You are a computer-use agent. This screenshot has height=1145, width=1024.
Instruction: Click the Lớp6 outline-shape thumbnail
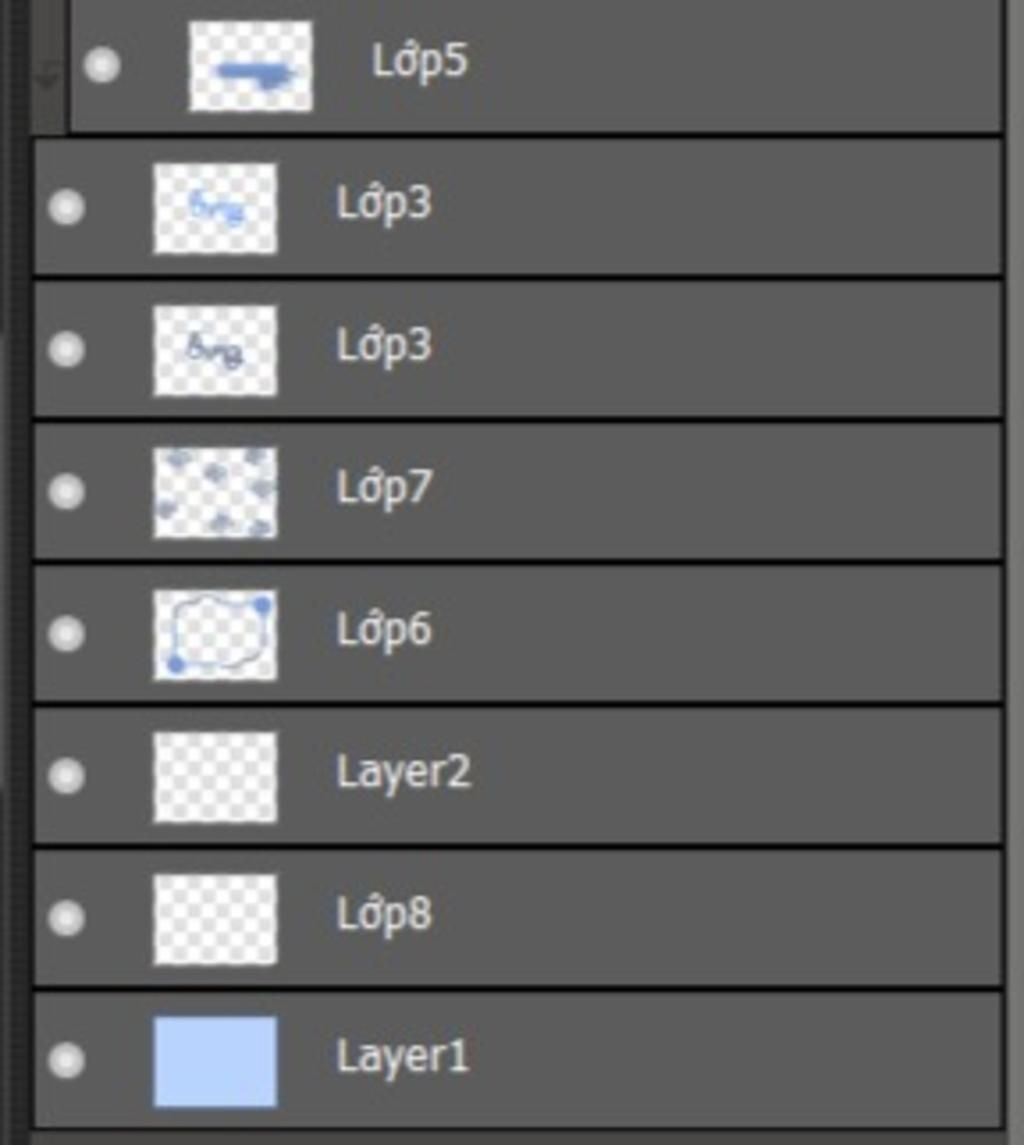[215, 635]
